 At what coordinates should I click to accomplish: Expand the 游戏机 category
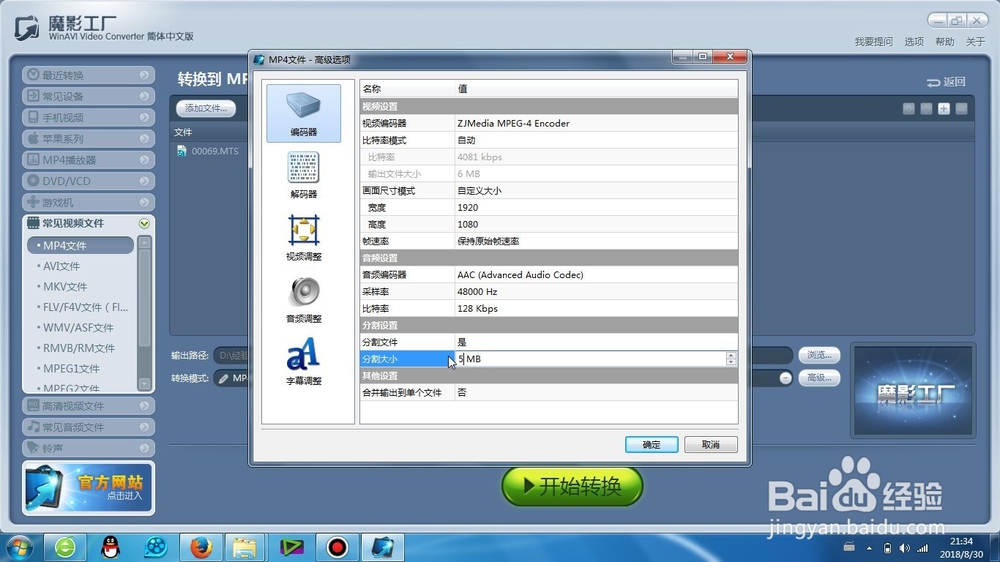88,202
